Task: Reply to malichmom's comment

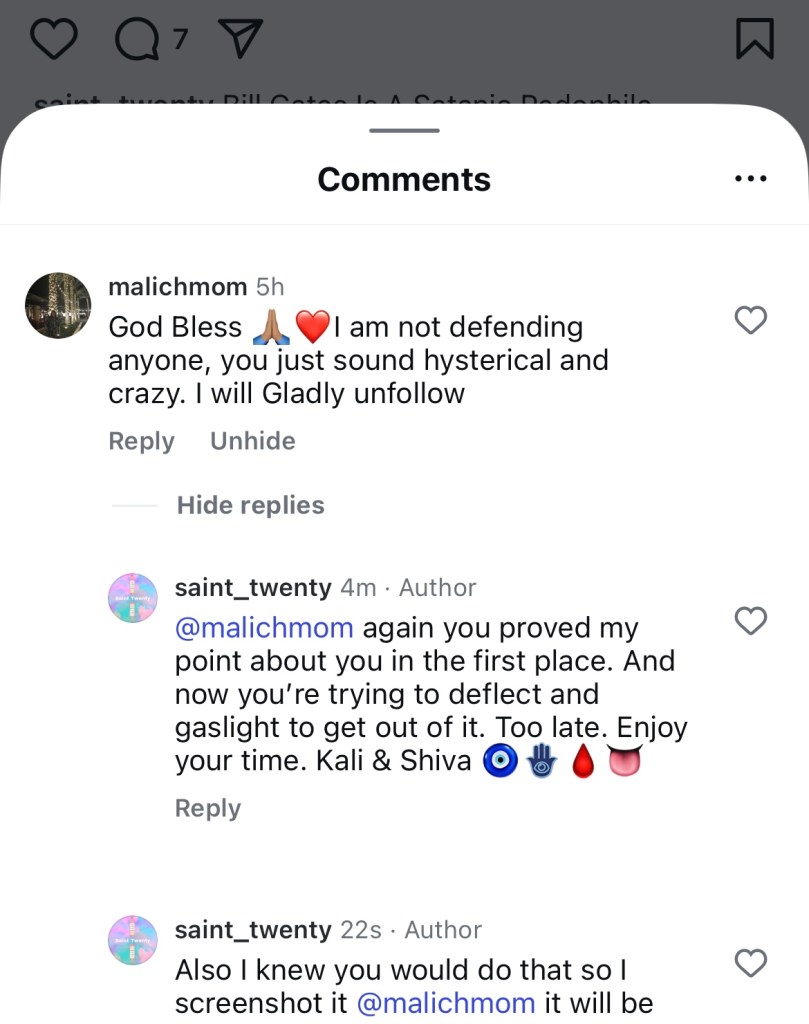Action: tap(141, 441)
